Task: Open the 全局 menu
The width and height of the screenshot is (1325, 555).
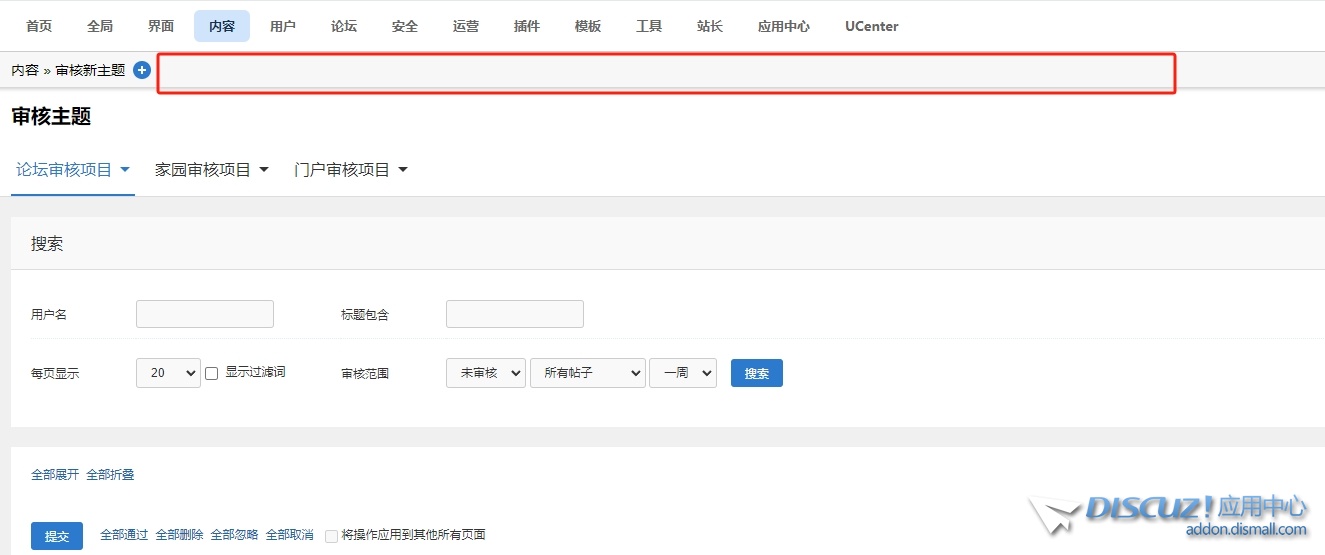Action: [x=100, y=26]
